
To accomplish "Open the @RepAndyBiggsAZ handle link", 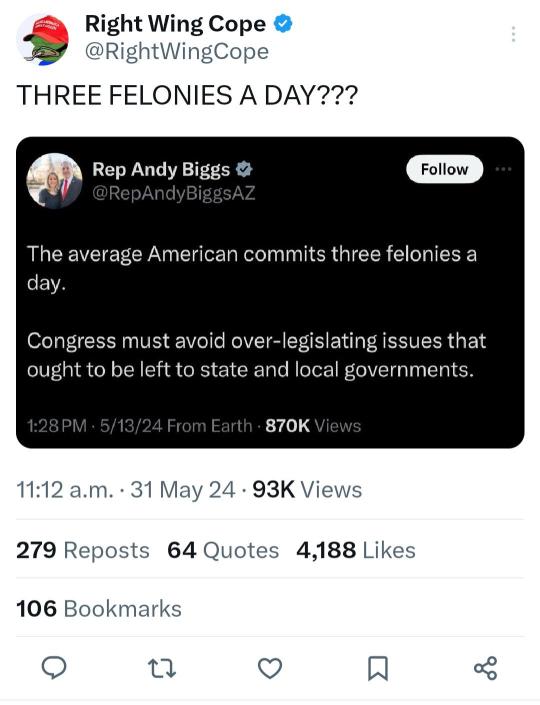I will click(x=174, y=193).
